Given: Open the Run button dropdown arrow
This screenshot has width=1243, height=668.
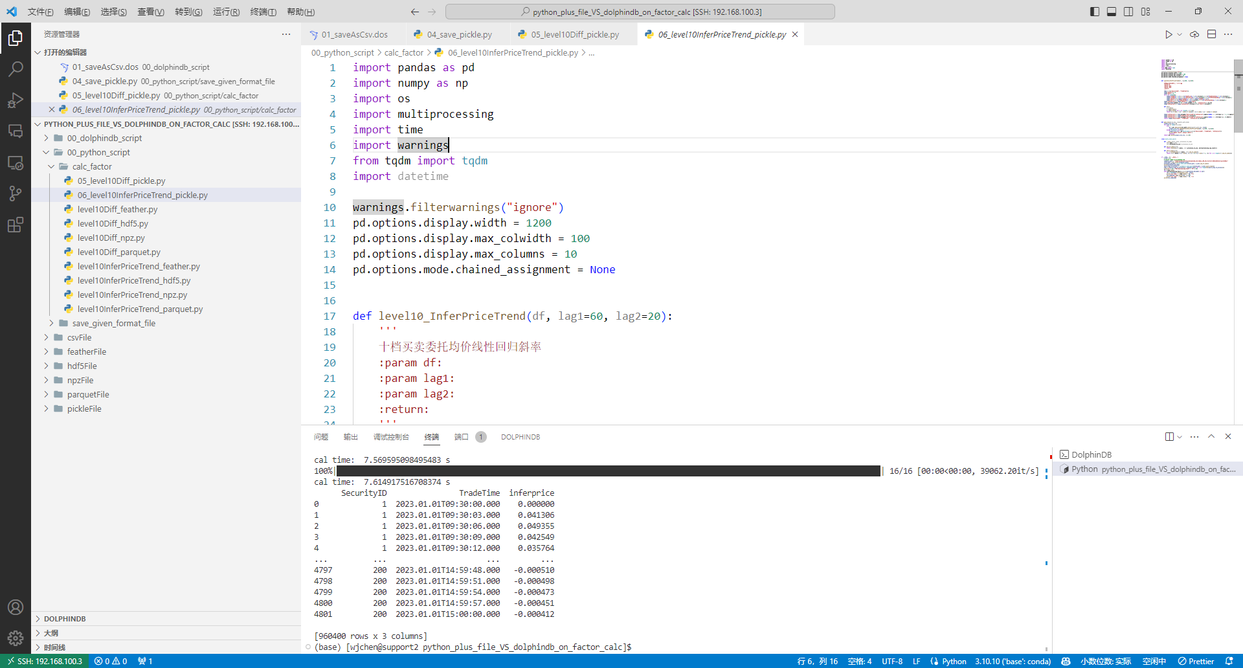Looking at the screenshot, I should coord(1180,33).
